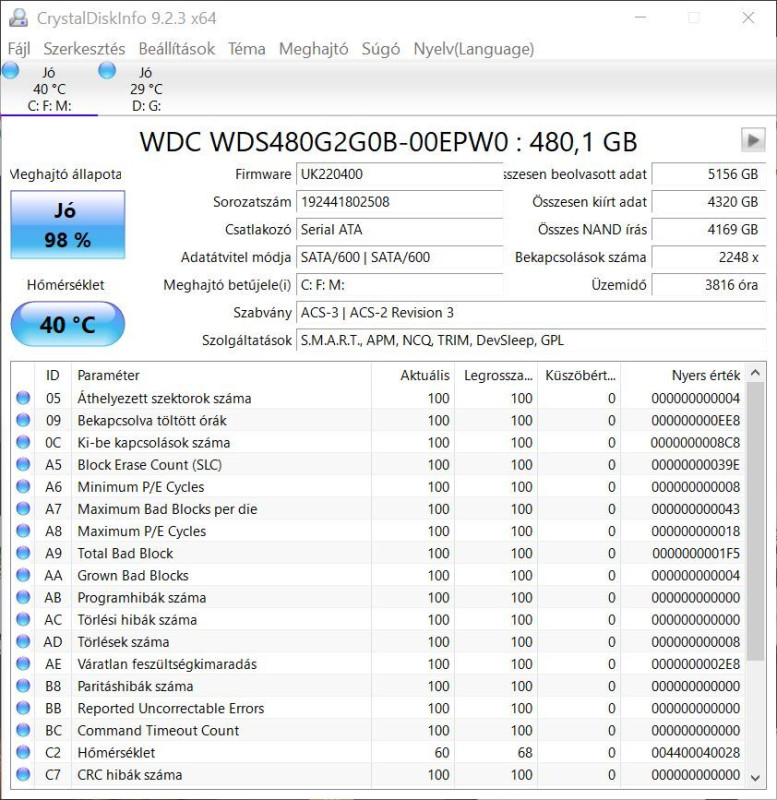The image size is (777, 800).
Task: Click the Firmware field UK220400
Action: pos(399,174)
